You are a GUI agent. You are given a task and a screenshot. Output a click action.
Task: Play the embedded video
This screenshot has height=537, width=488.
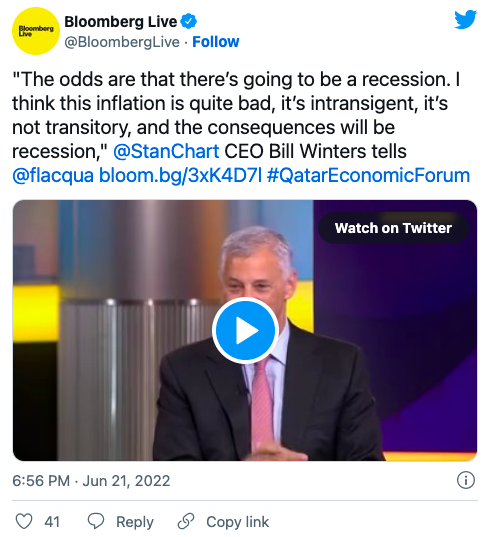[x=245, y=330]
